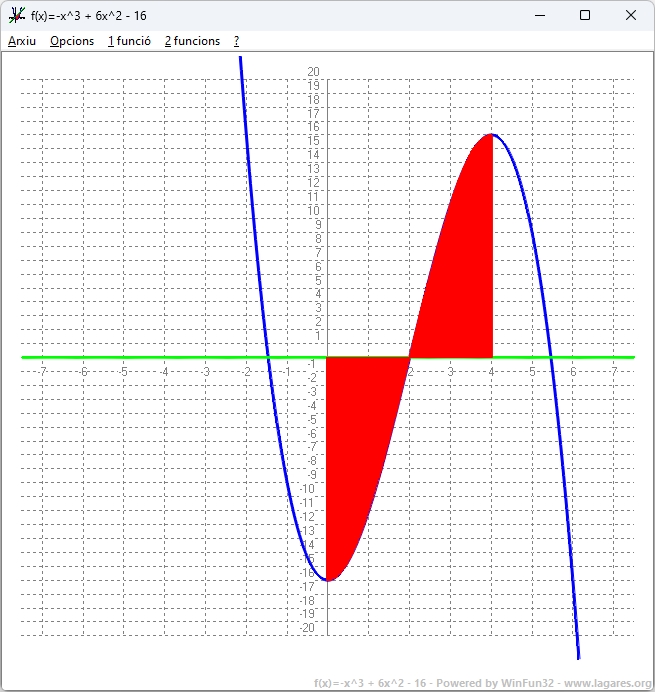Click the WinFun app icon in title bar
Screen dimensions: 655x692
(17, 15)
